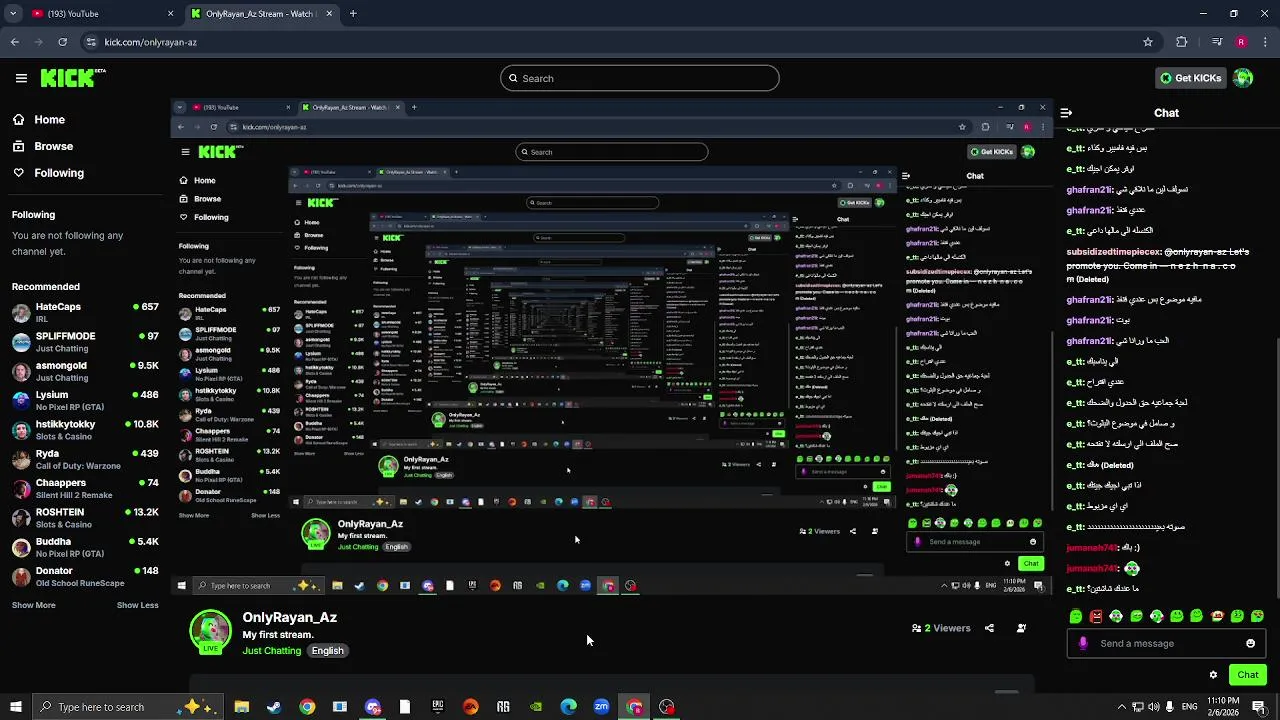Open SPLIFFMODE channel from the Recommended list

tap(85, 341)
